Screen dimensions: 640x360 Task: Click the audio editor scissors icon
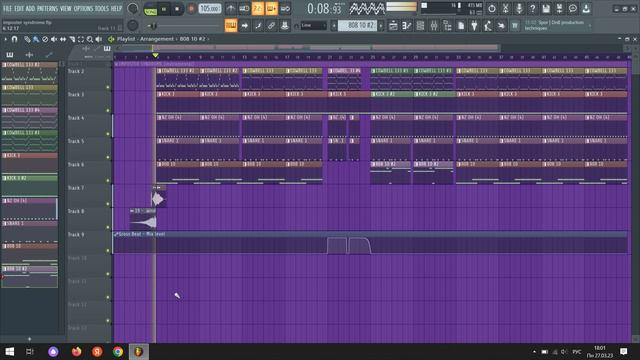click(505, 9)
